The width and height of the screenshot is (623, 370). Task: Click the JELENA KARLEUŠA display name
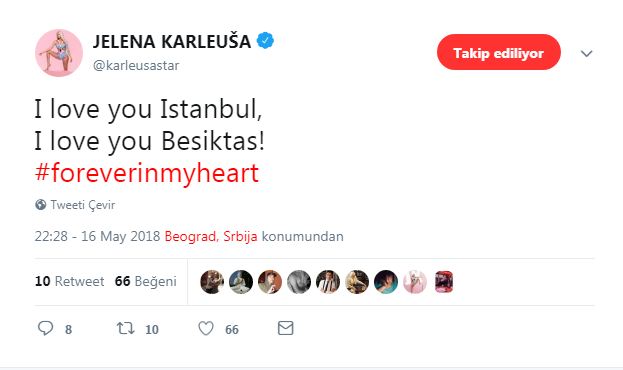click(172, 41)
